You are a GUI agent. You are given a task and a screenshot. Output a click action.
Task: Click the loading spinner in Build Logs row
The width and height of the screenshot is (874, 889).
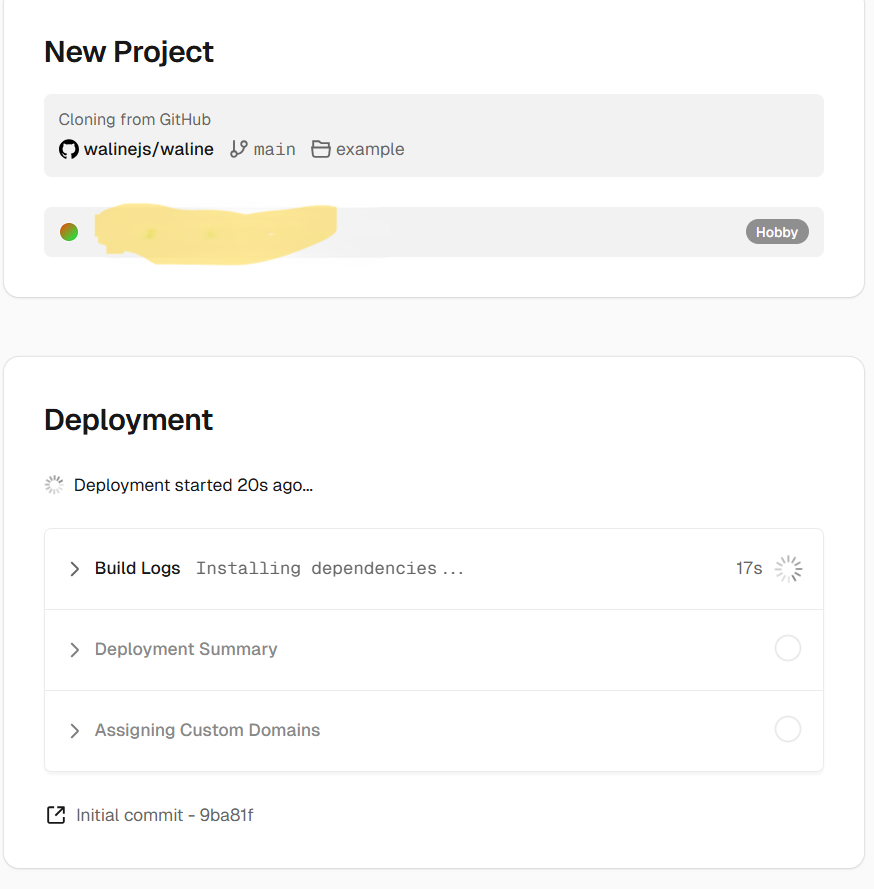pyautogui.click(x=788, y=569)
